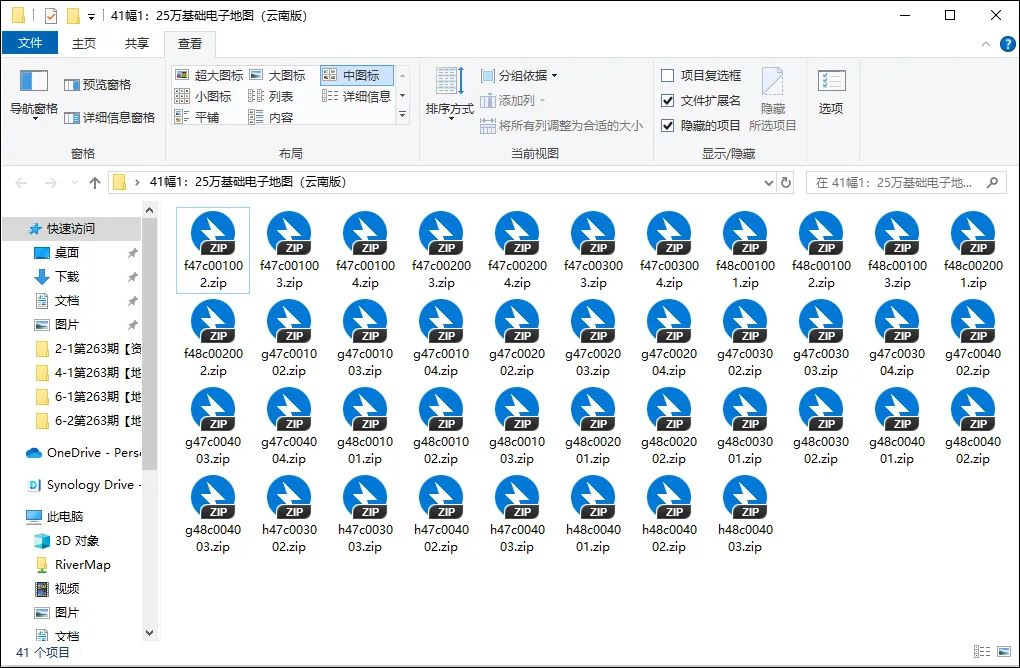The width and height of the screenshot is (1020, 668).
Task: Switch to large thumbnails view in status bar
Action: click(x=1004, y=651)
